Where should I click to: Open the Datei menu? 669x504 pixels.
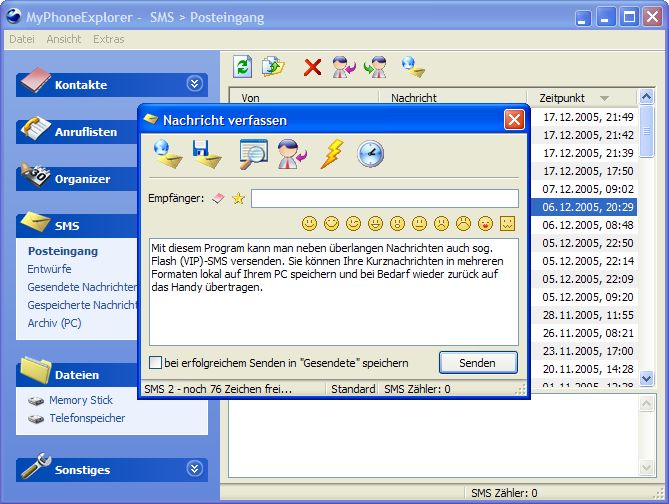22,39
